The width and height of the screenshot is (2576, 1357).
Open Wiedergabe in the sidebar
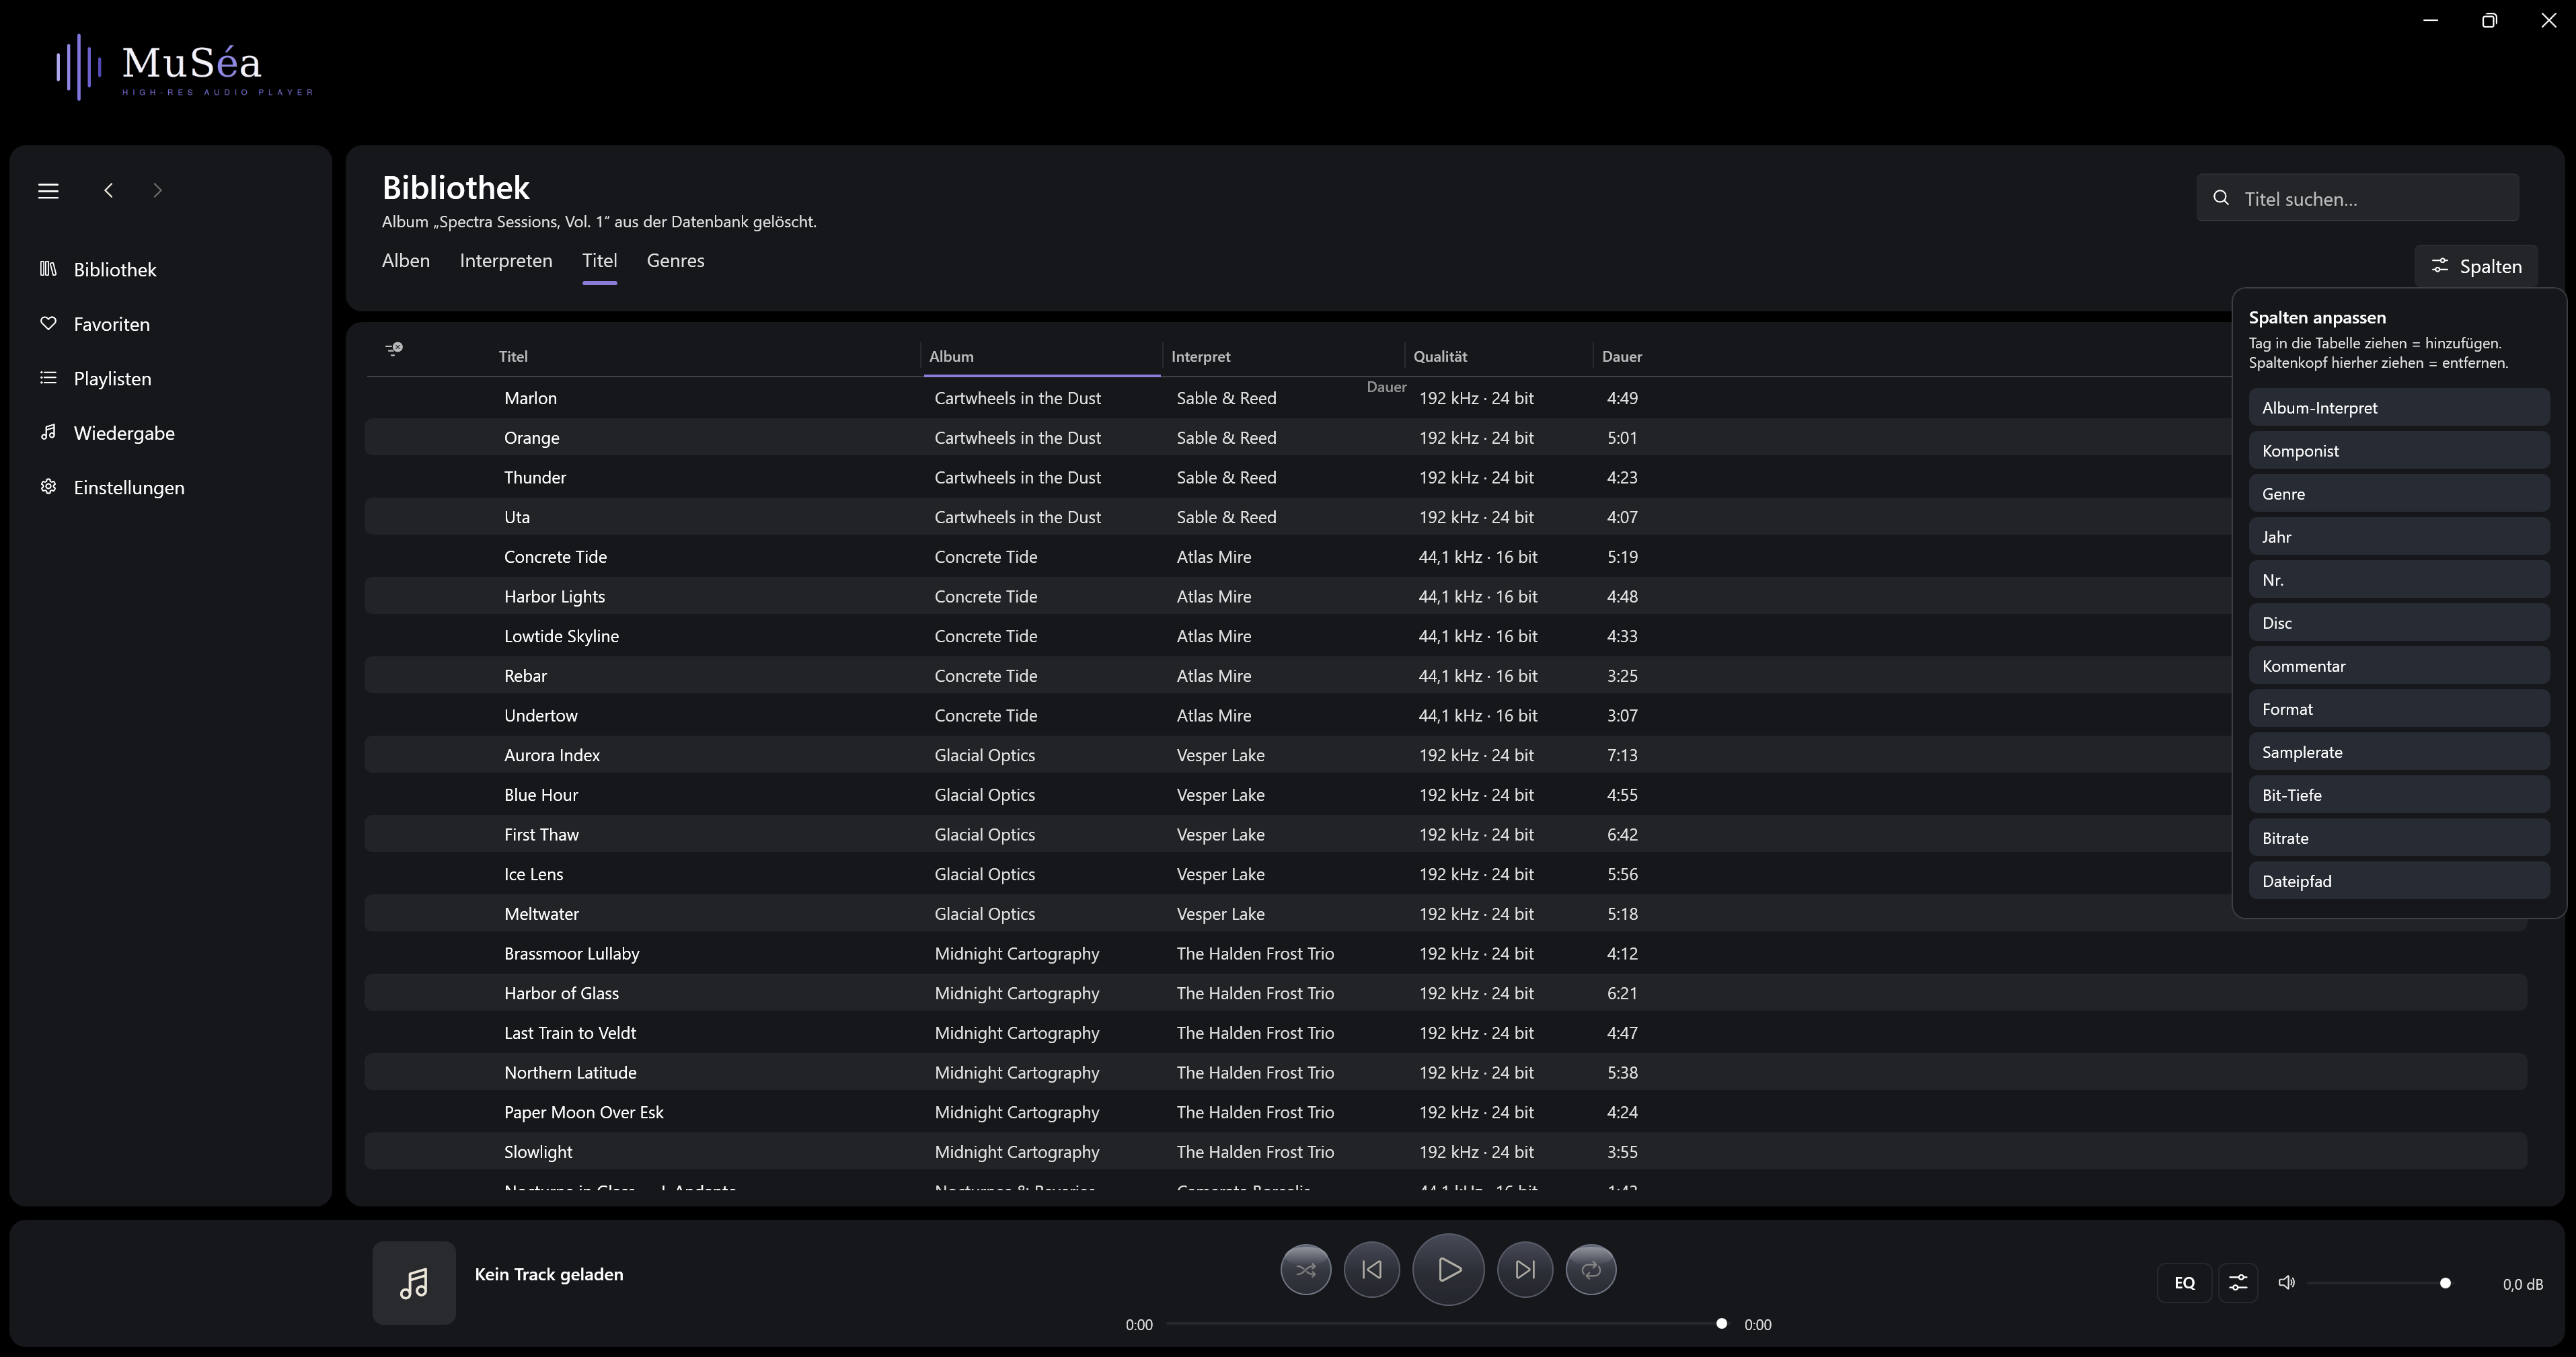point(170,433)
